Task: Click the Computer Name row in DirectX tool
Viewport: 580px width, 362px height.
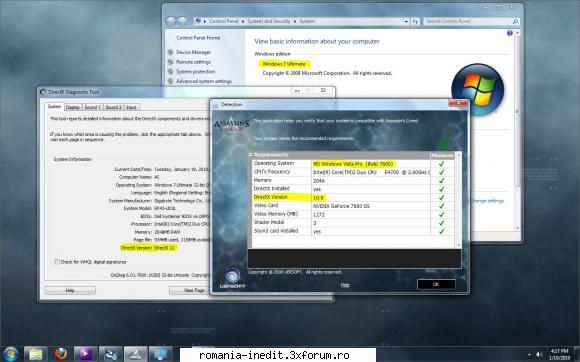Action: click(139, 177)
